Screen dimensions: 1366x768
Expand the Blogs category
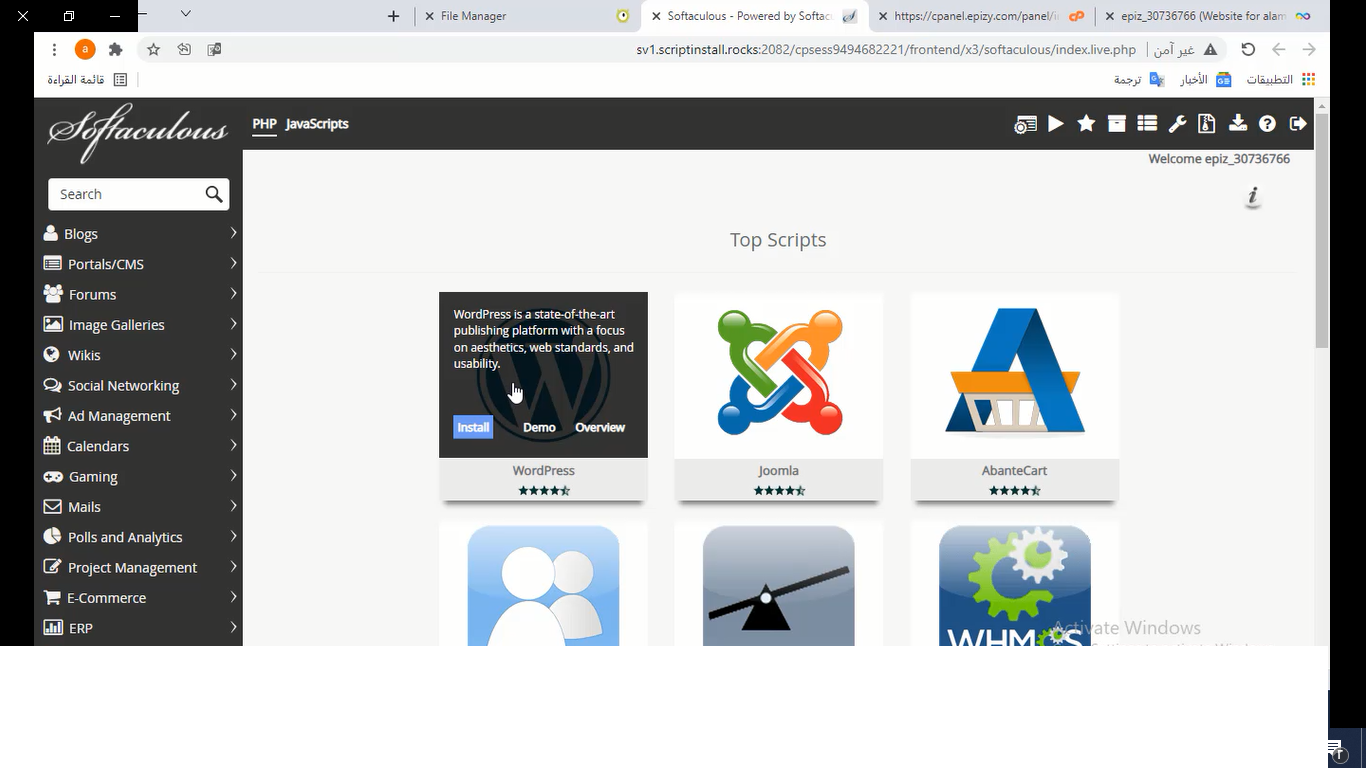(x=140, y=233)
